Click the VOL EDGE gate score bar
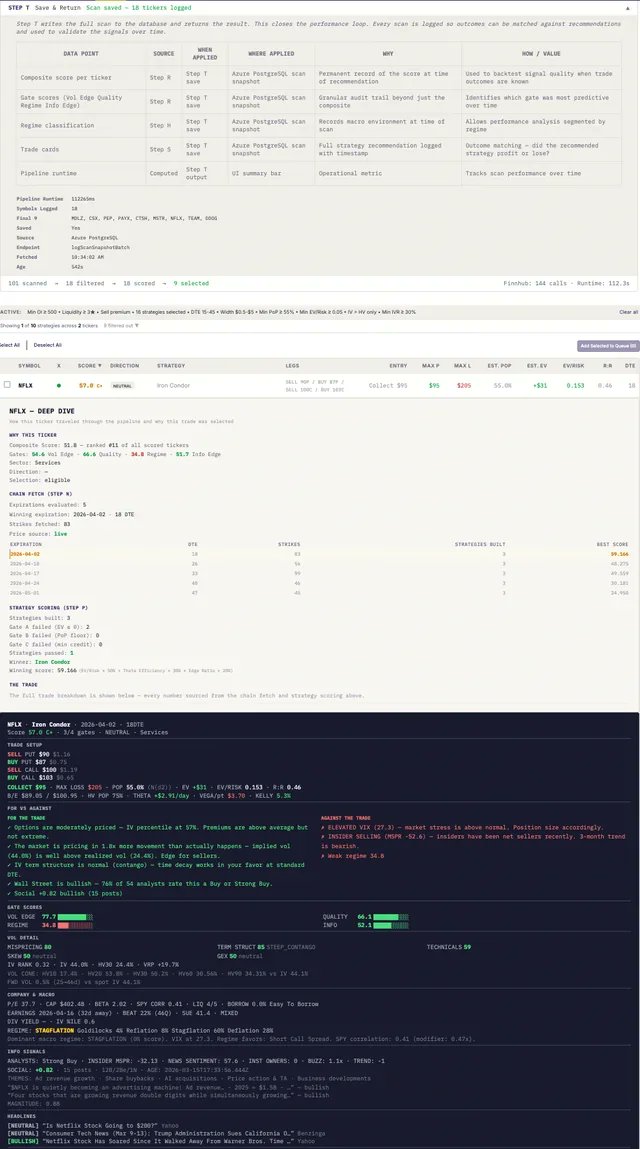The width and height of the screenshot is (640, 1149). click(76, 917)
